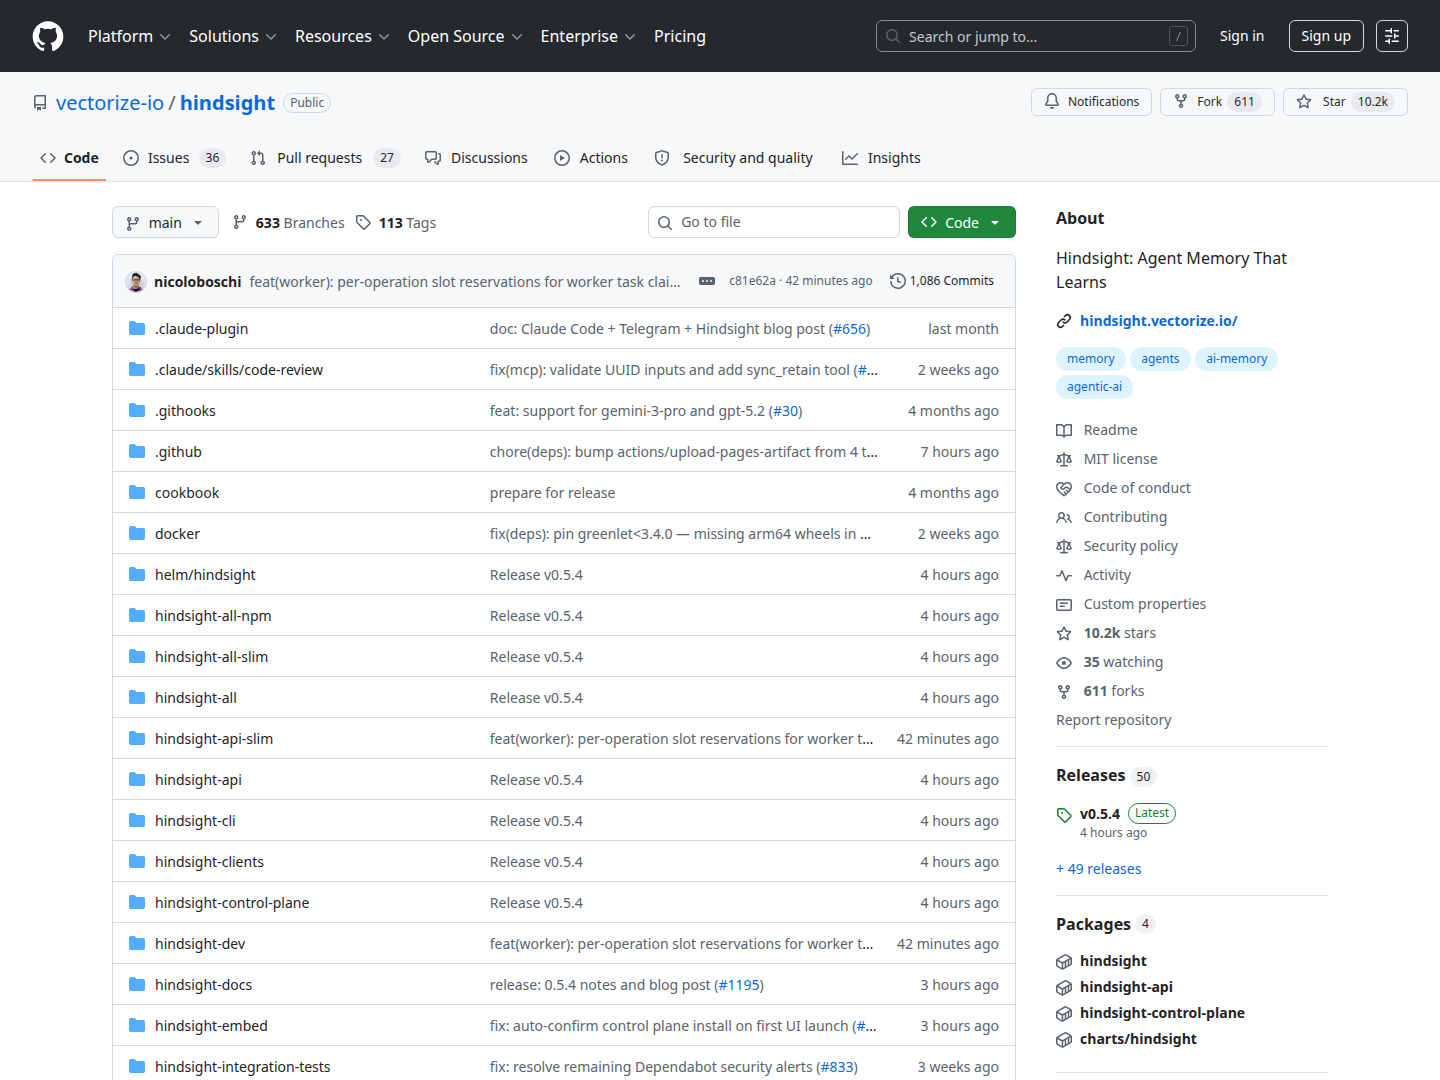This screenshot has width=1440, height=1080.
Task: Click the scale icon beside MIT license
Action: (1064, 459)
